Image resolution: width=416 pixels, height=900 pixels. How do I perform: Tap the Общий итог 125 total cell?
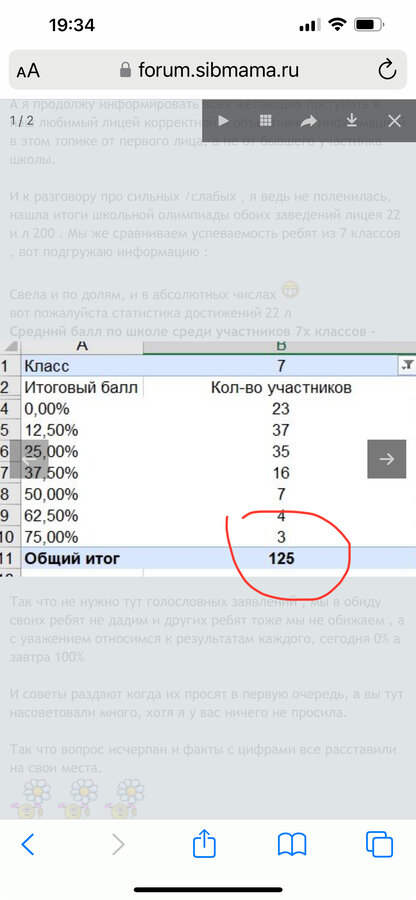(x=281, y=558)
